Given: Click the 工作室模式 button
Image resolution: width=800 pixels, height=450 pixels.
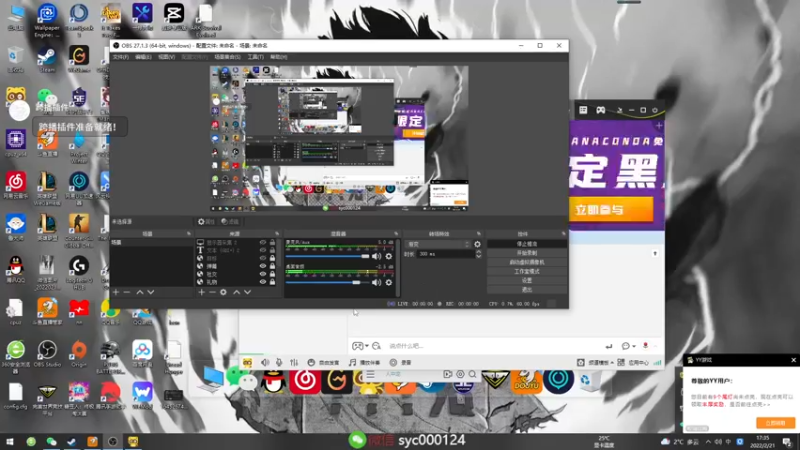Looking at the screenshot, I should (x=527, y=271).
